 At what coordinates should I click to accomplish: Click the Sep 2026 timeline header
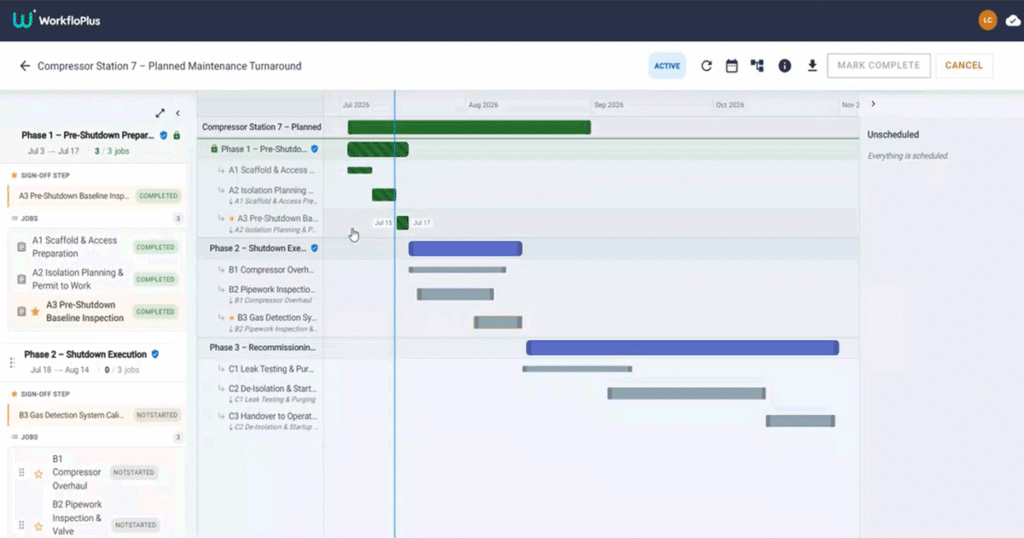click(x=609, y=104)
